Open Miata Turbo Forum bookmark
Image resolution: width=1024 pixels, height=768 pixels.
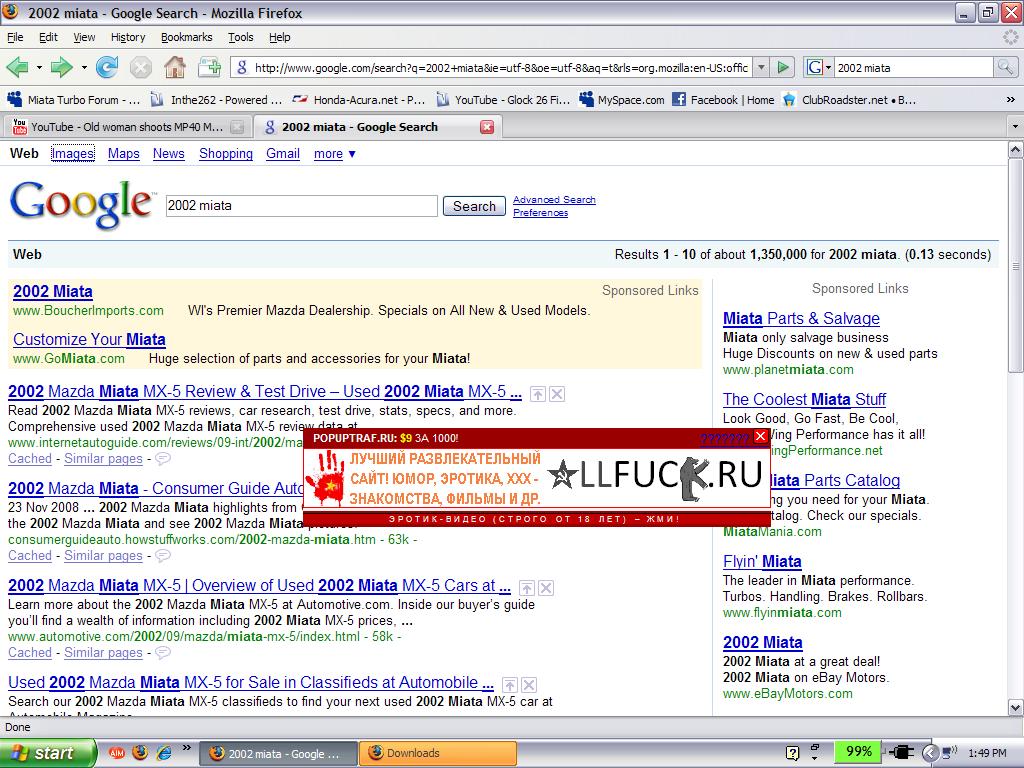73,100
